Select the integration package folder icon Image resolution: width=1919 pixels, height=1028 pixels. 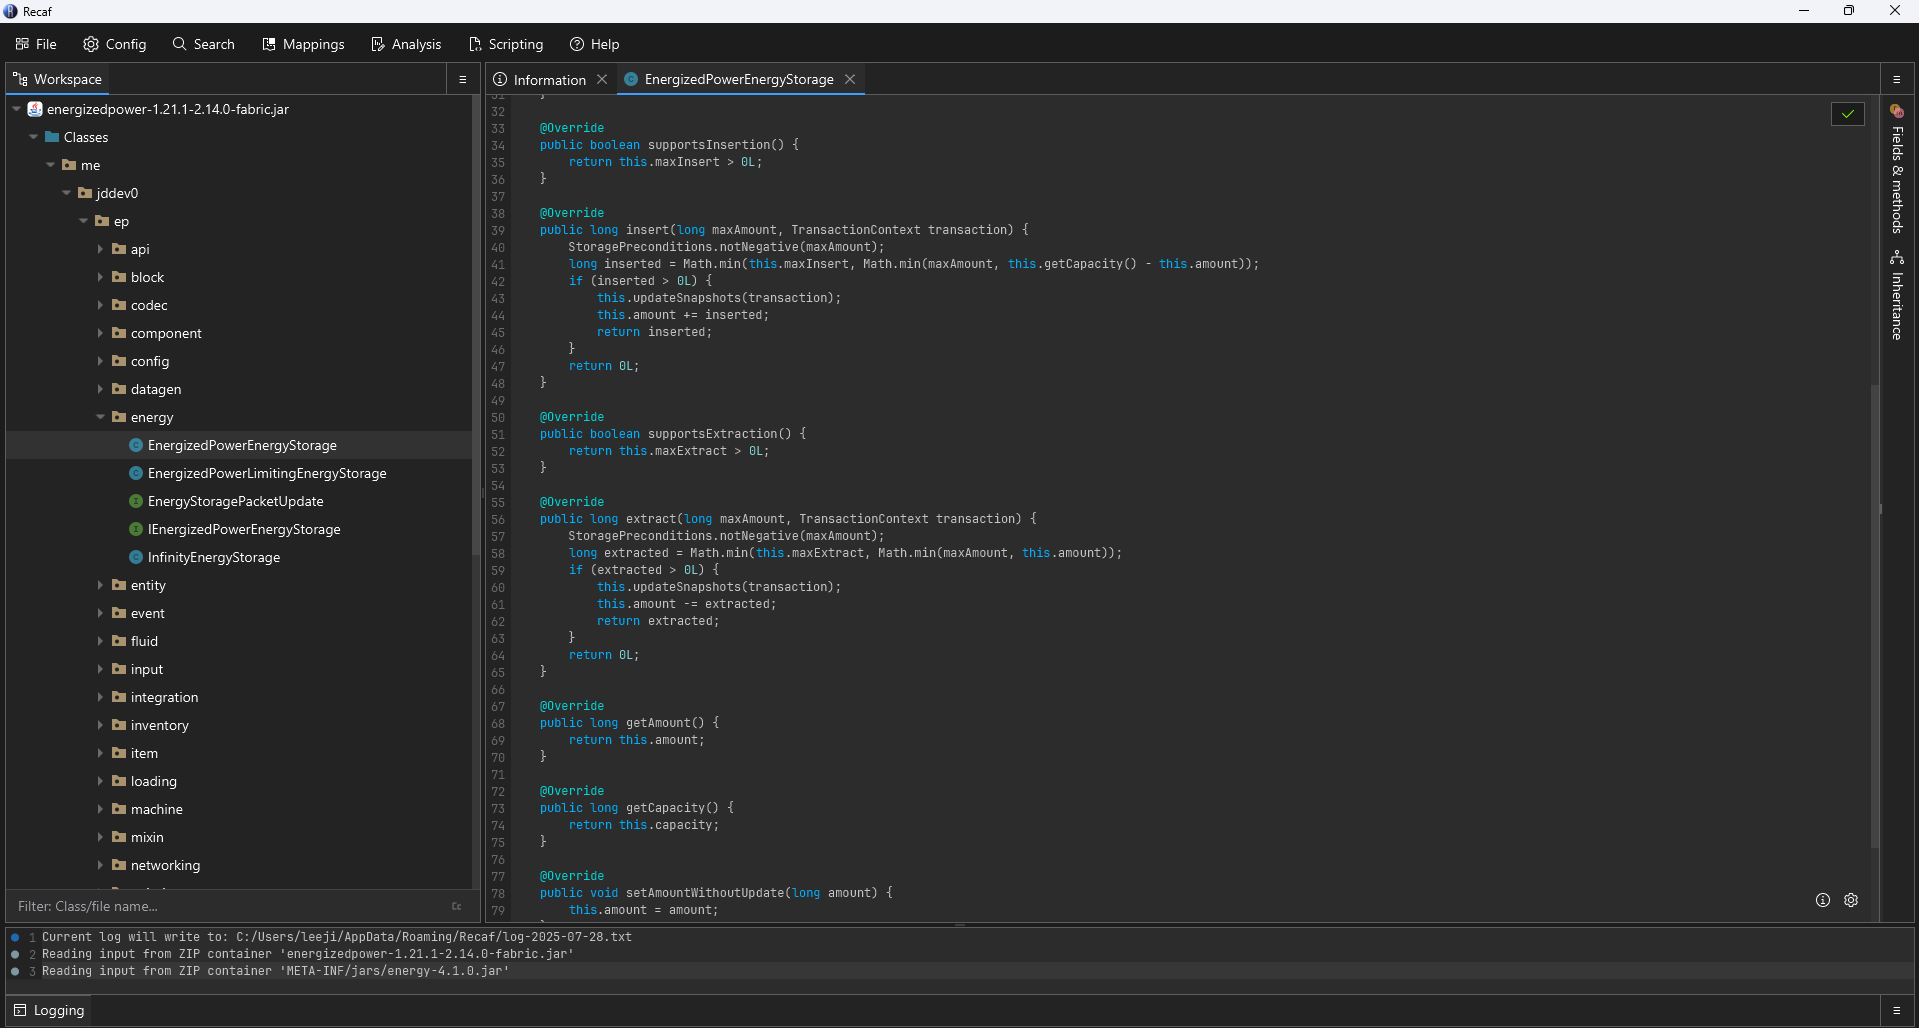[x=119, y=697]
